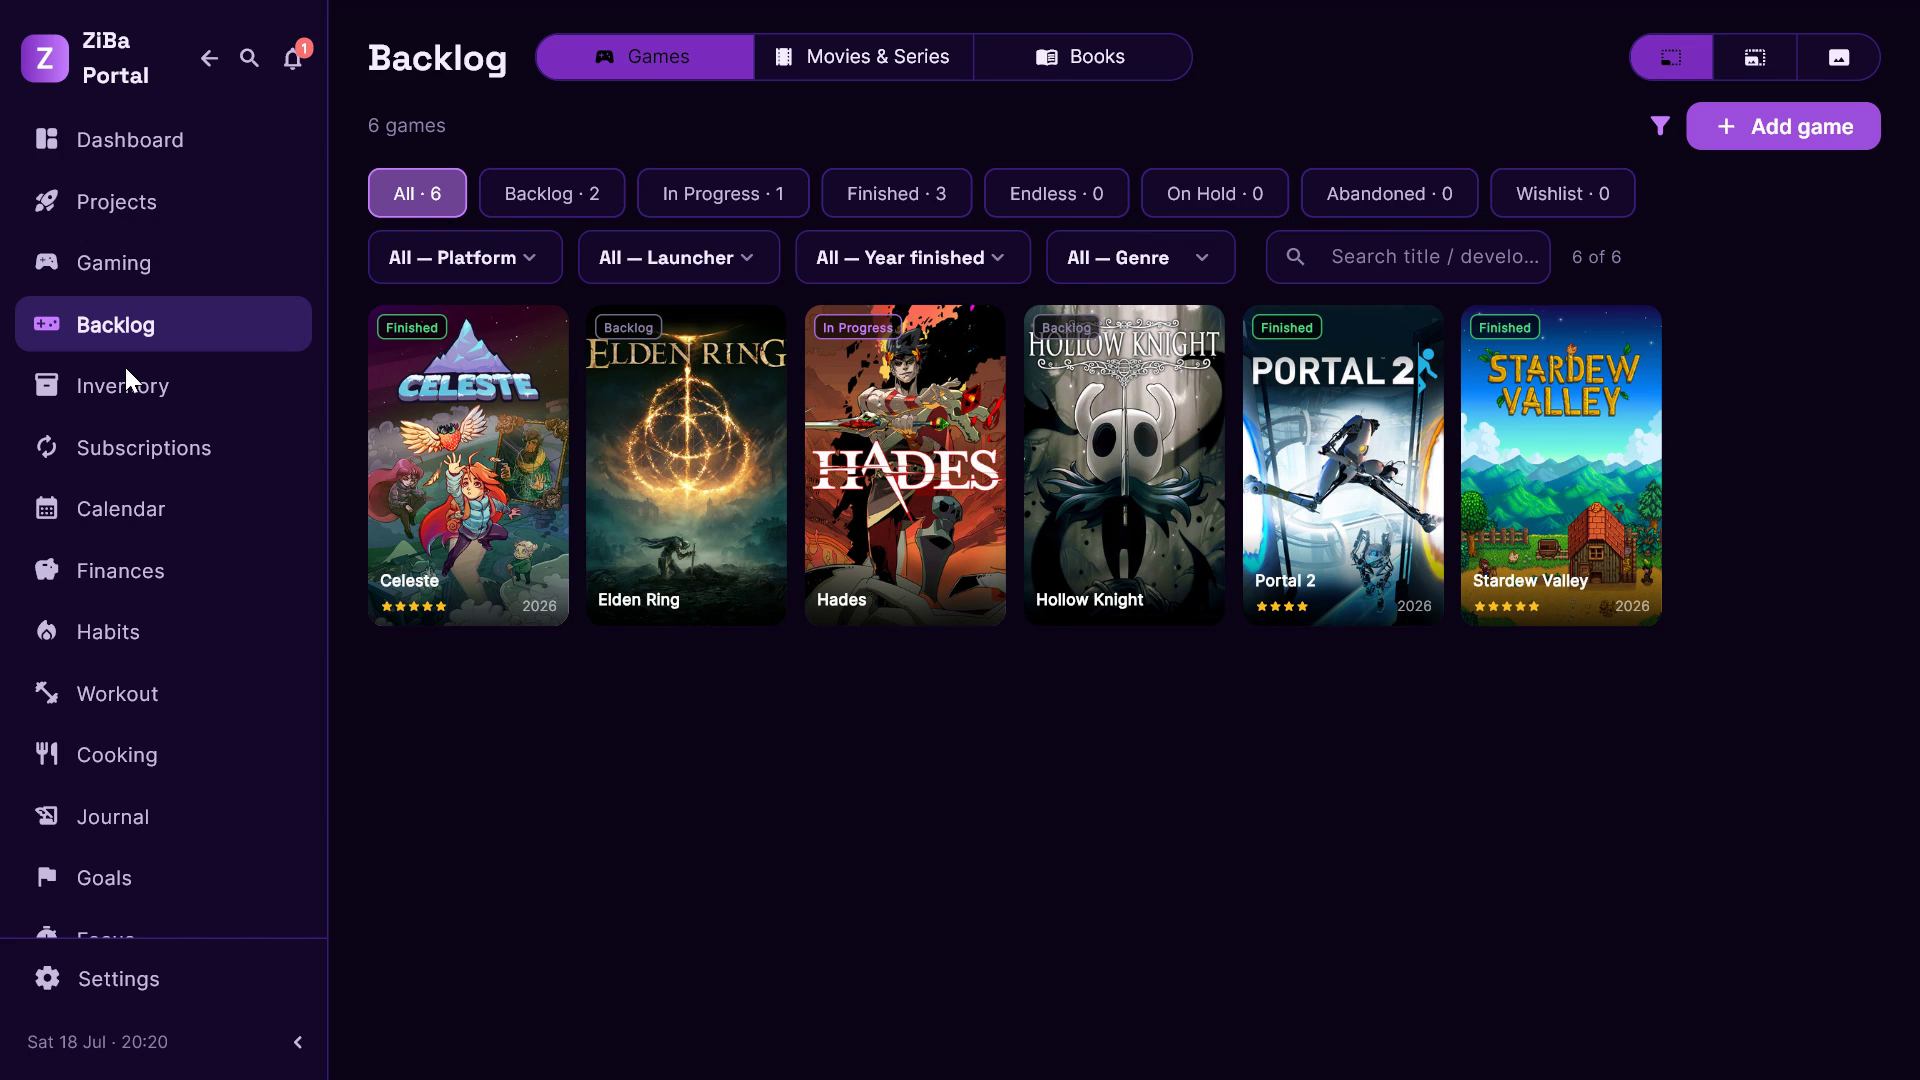Click the 'Sat 18 Jul · 20:20' date text
This screenshot has height=1080, width=1920.
pyautogui.click(x=98, y=1042)
